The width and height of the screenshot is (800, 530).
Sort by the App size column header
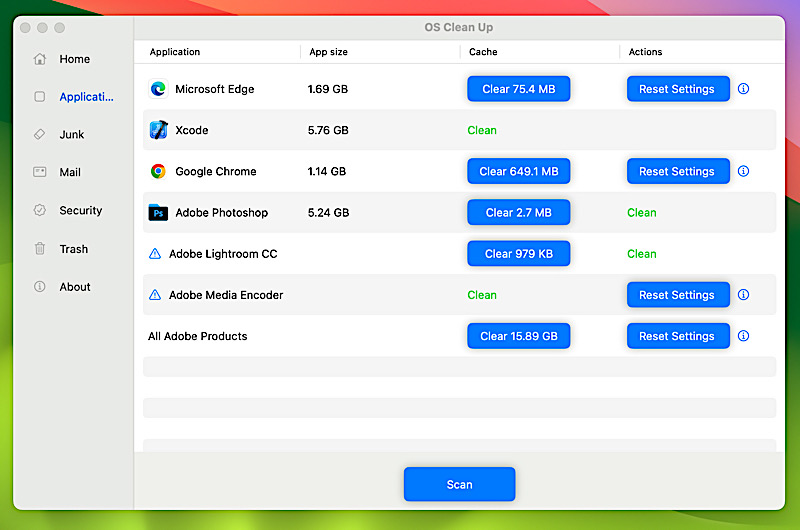tap(329, 52)
